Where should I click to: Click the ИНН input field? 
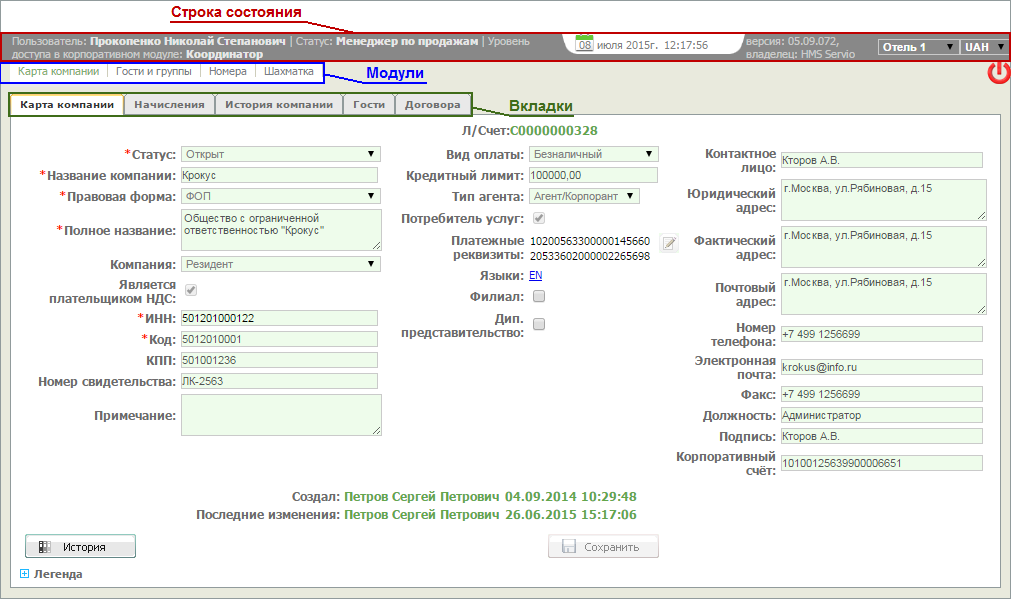point(280,318)
